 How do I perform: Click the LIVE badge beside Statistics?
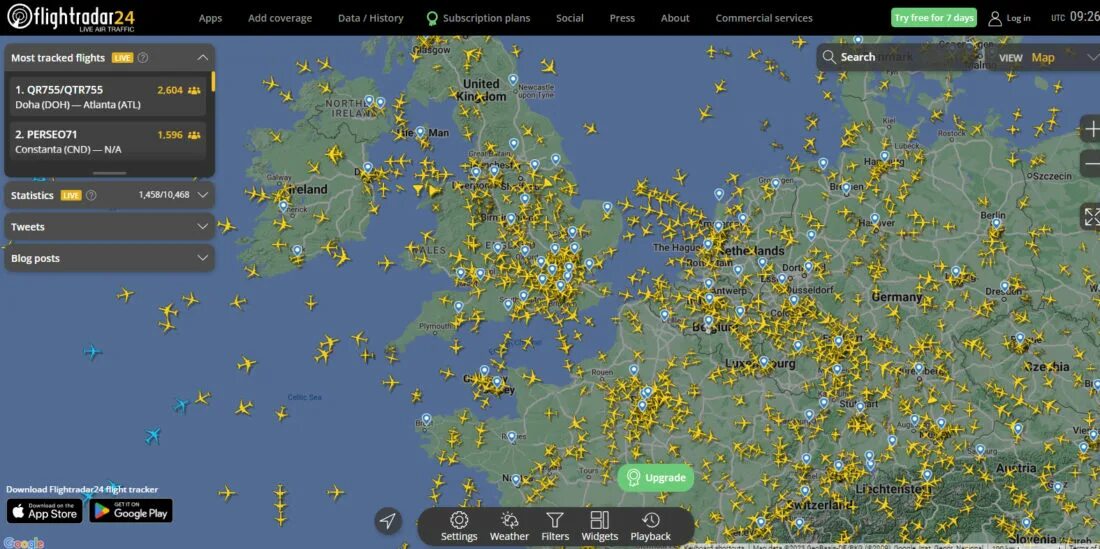tap(71, 195)
